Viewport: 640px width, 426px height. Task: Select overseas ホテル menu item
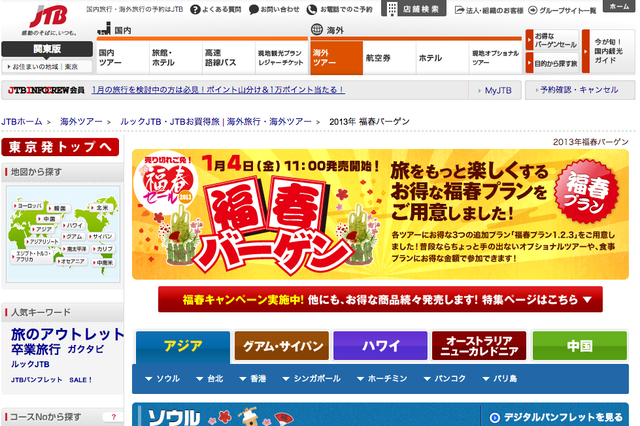(442, 58)
